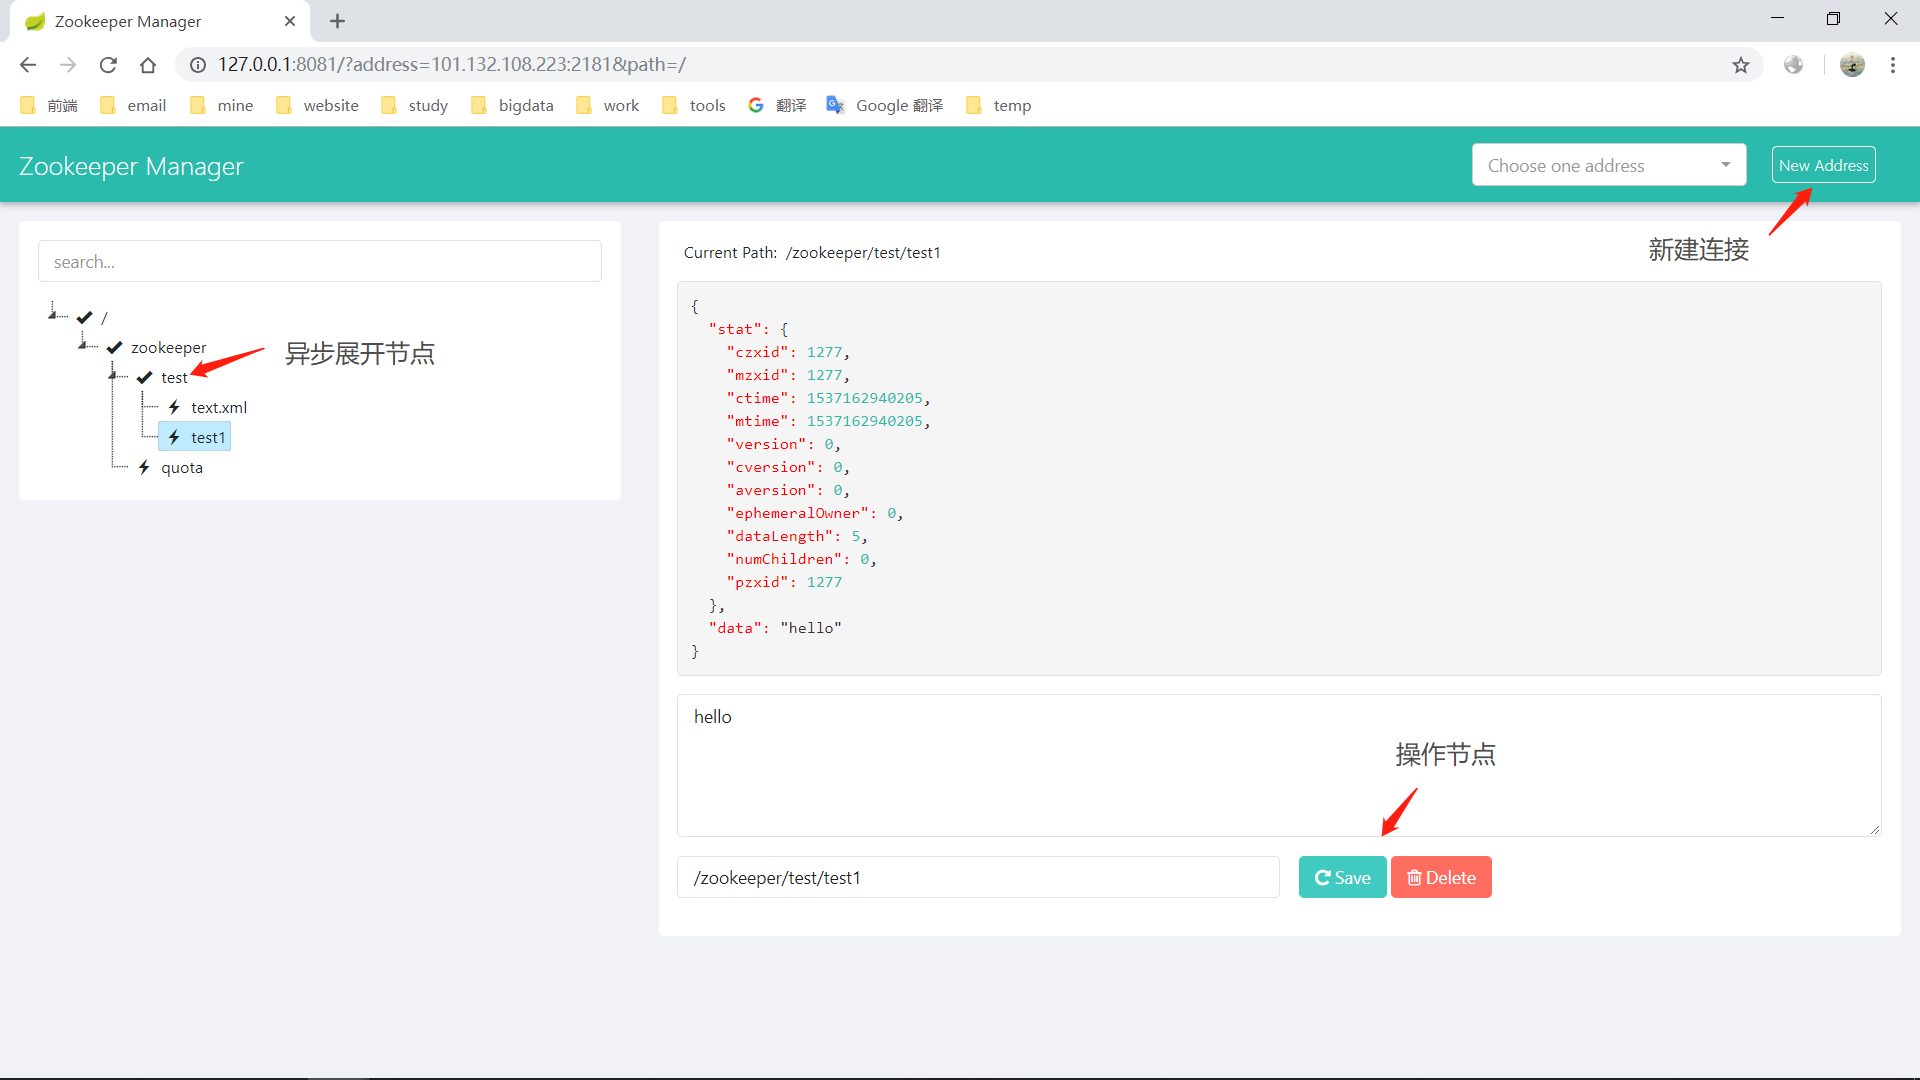
Task: Select the test tree node
Action: click(174, 378)
